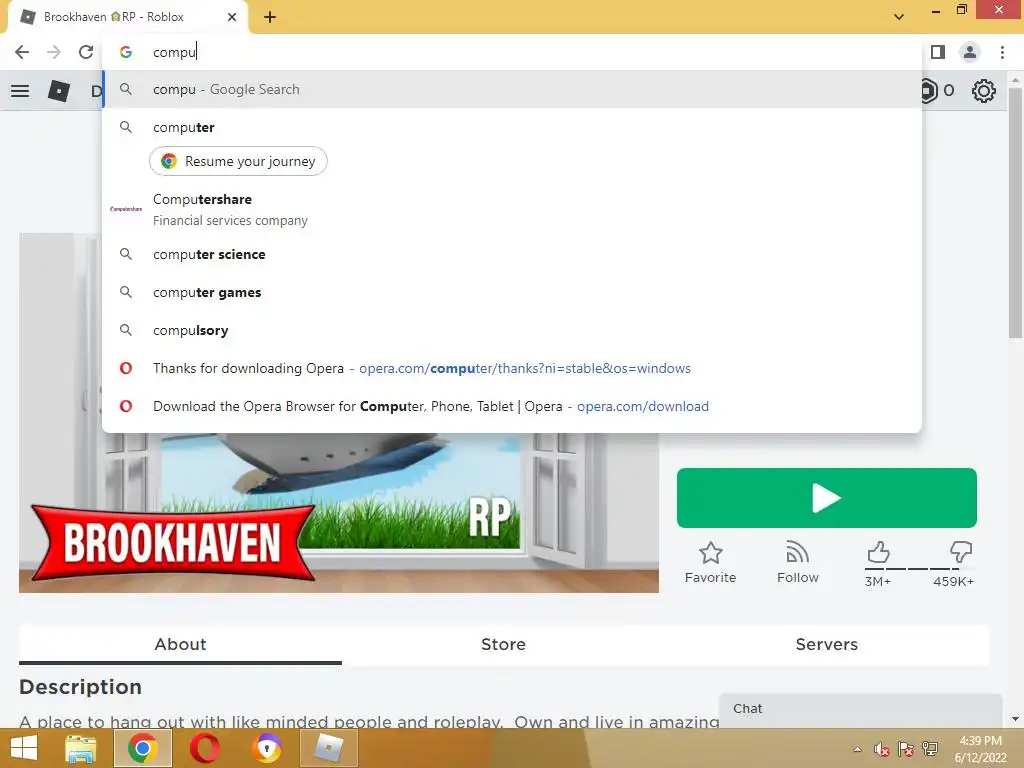Show hidden system tray icons
The height and width of the screenshot is (768, 1024).
click(x=857, y=750)
